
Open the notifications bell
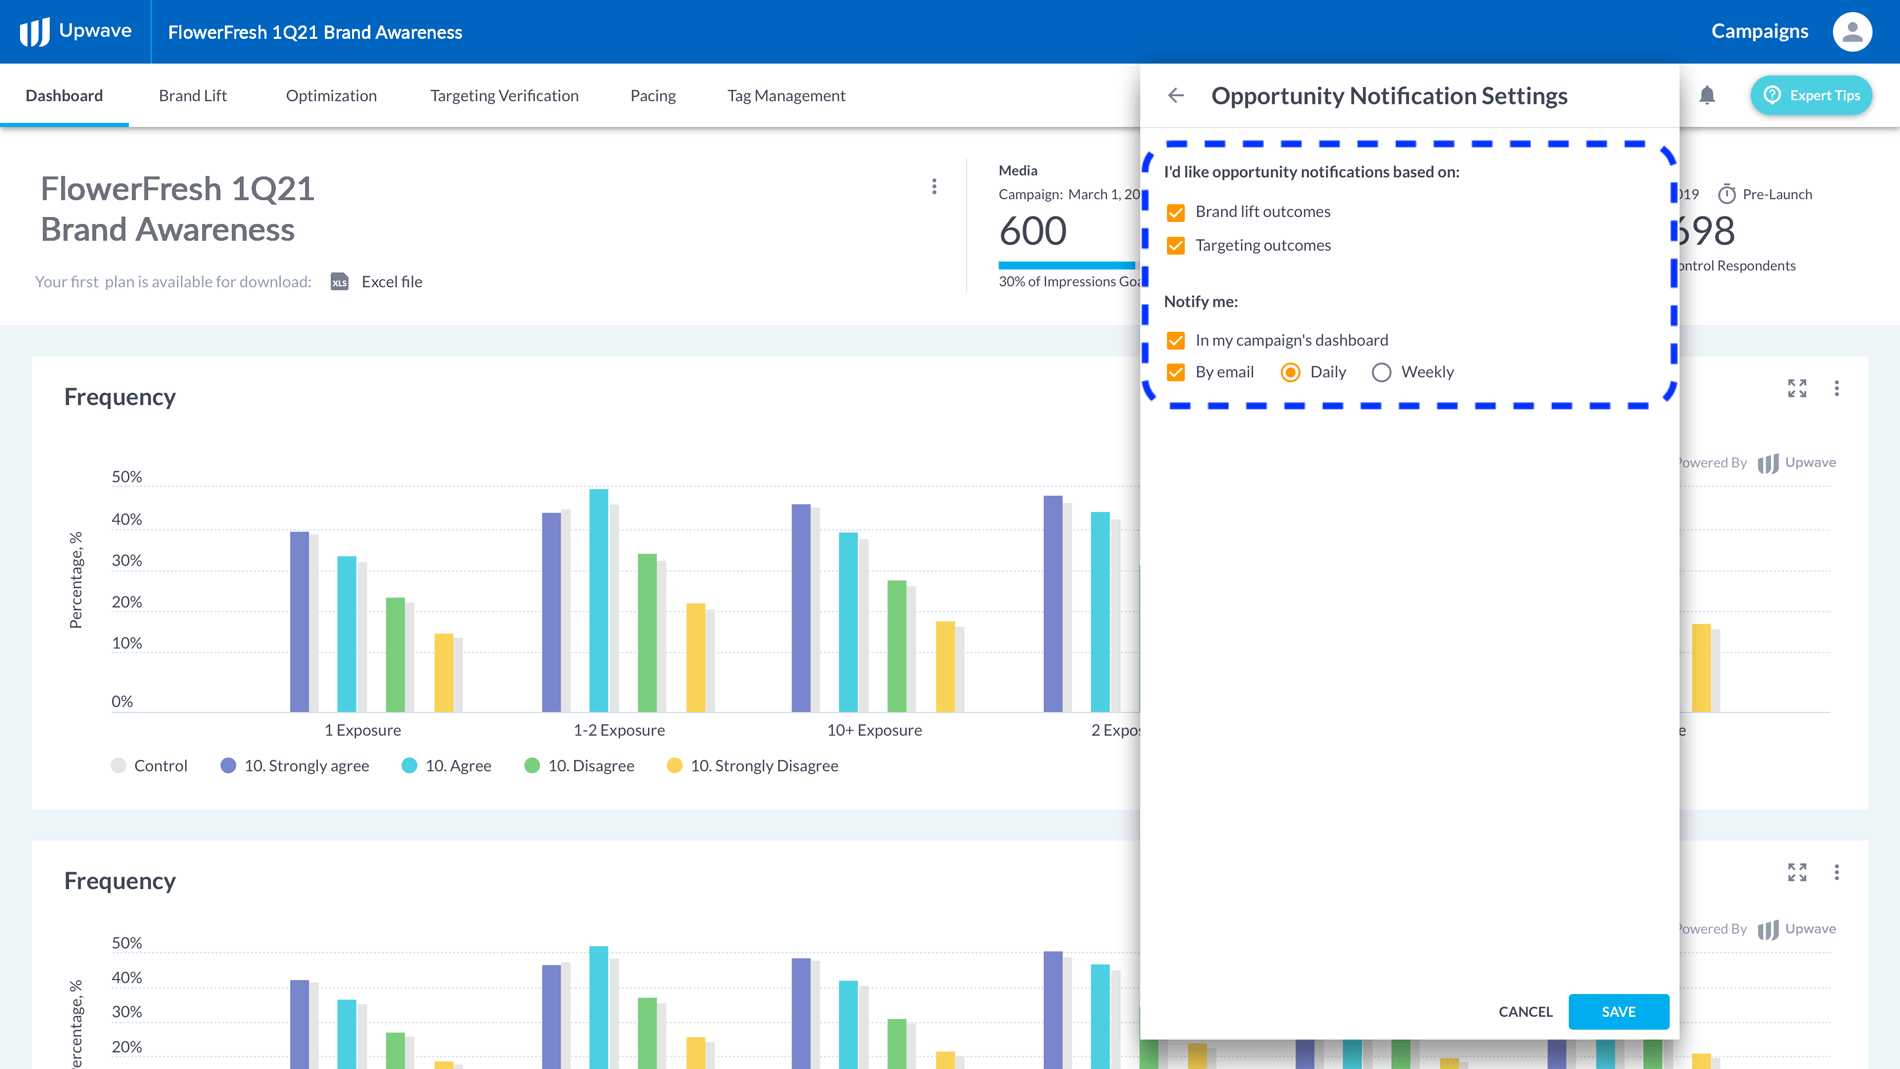tap(1707, 95)
